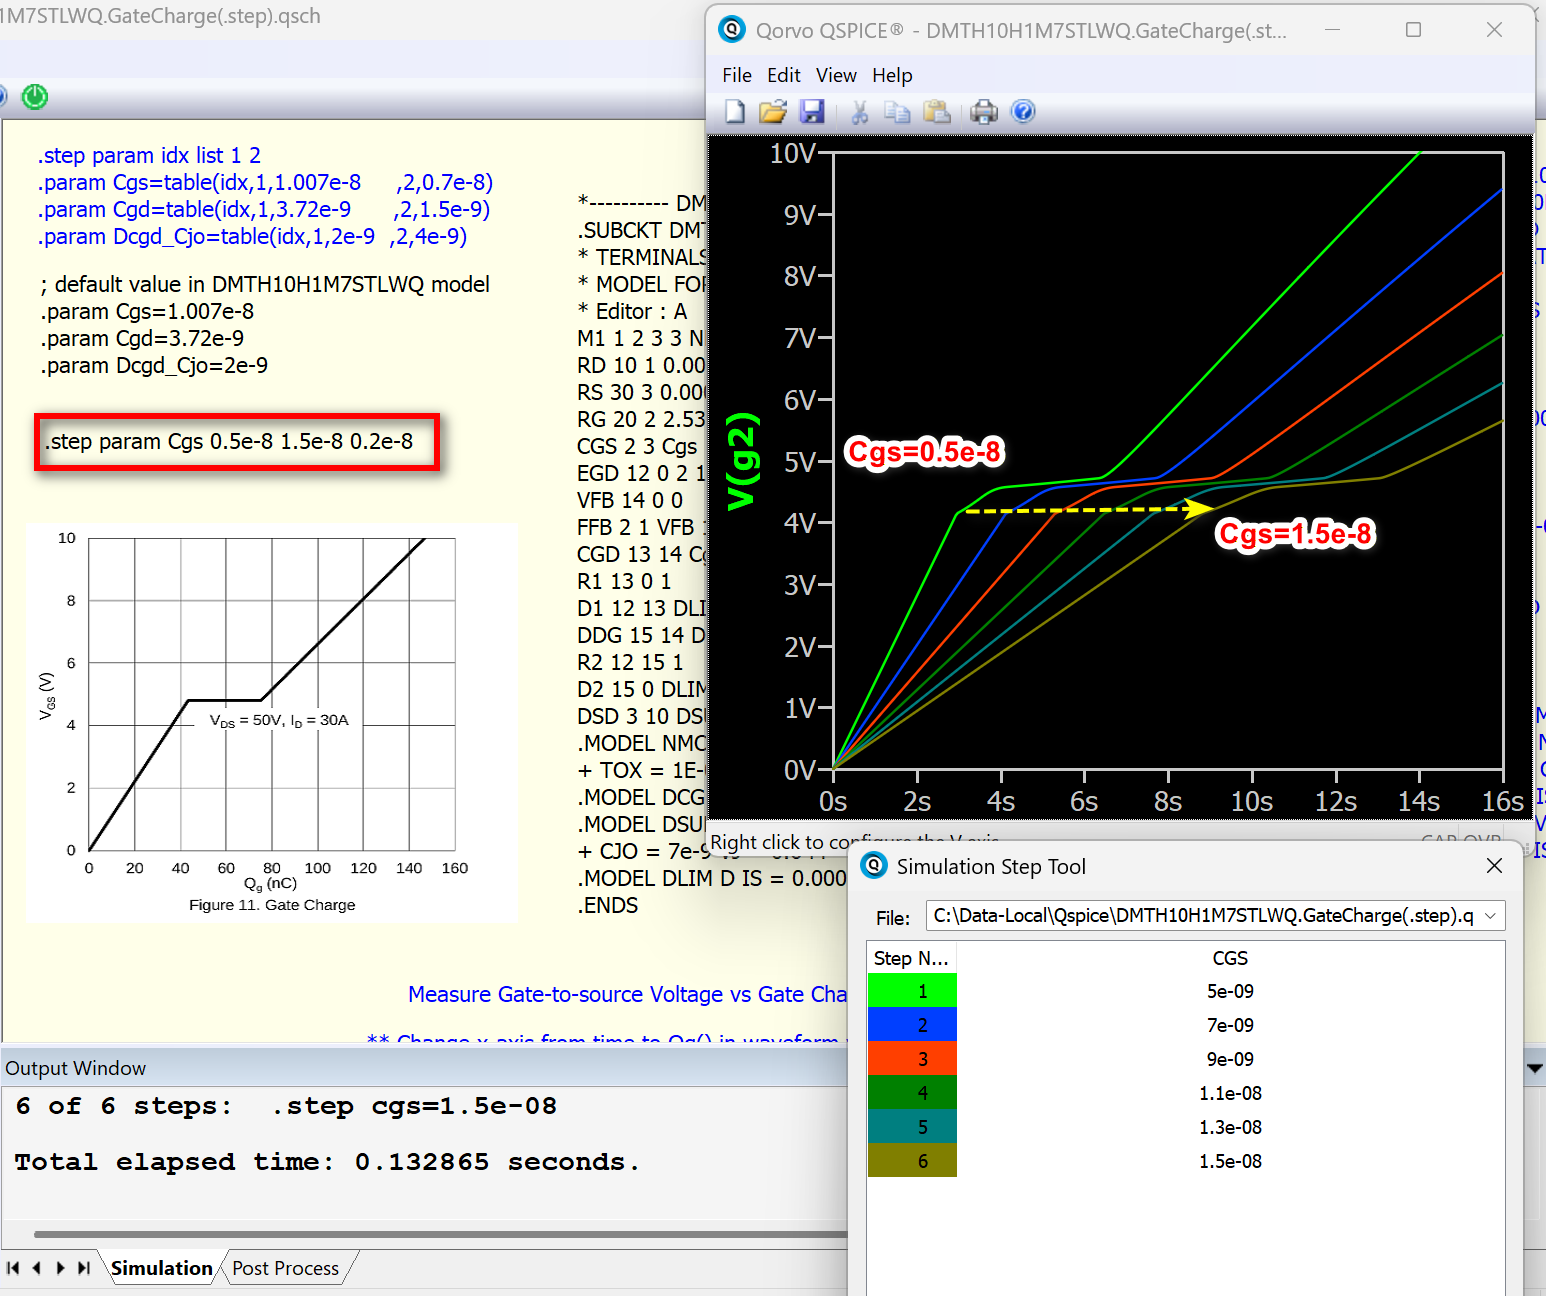Click the Cut scissors icon in waveform toolbar
Screen dimensions: 1546x1296
click(859, 112)
